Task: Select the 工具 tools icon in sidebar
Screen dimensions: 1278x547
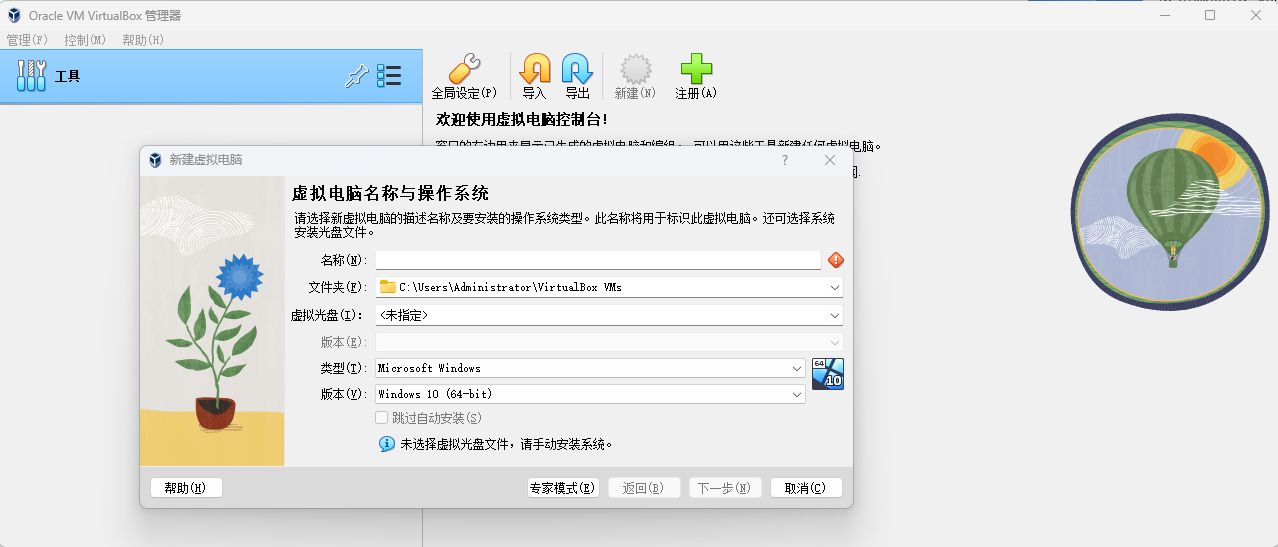Action: coord(32,76)
